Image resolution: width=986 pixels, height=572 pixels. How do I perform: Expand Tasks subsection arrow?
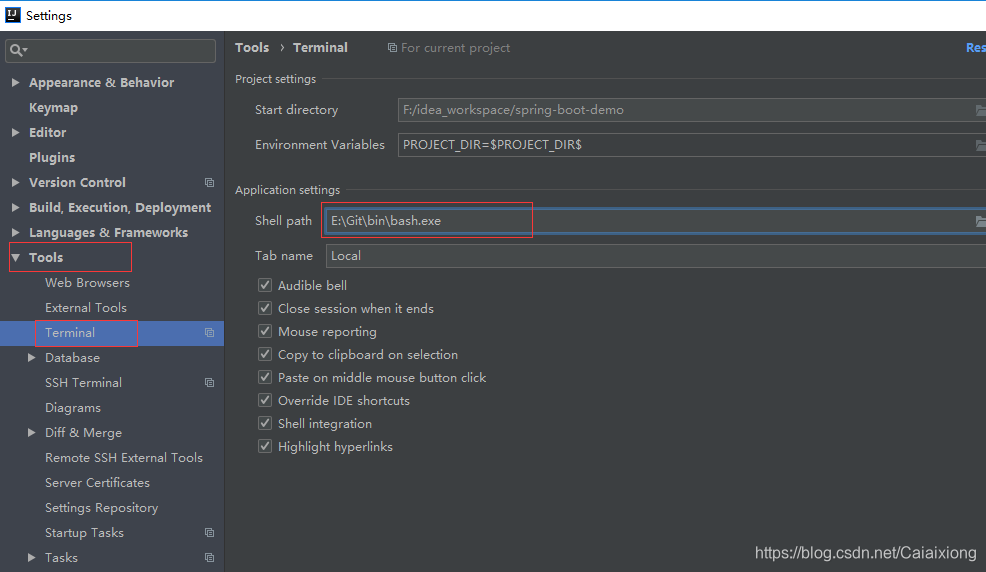[31, 558]
